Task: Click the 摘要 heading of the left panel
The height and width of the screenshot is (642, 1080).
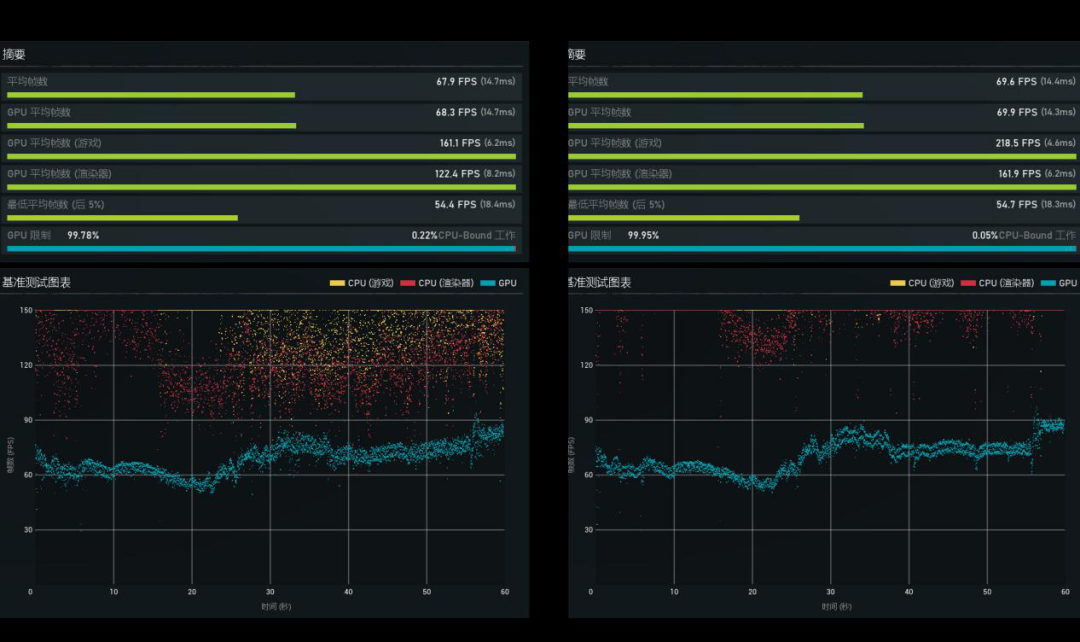Action: (14, 54)
